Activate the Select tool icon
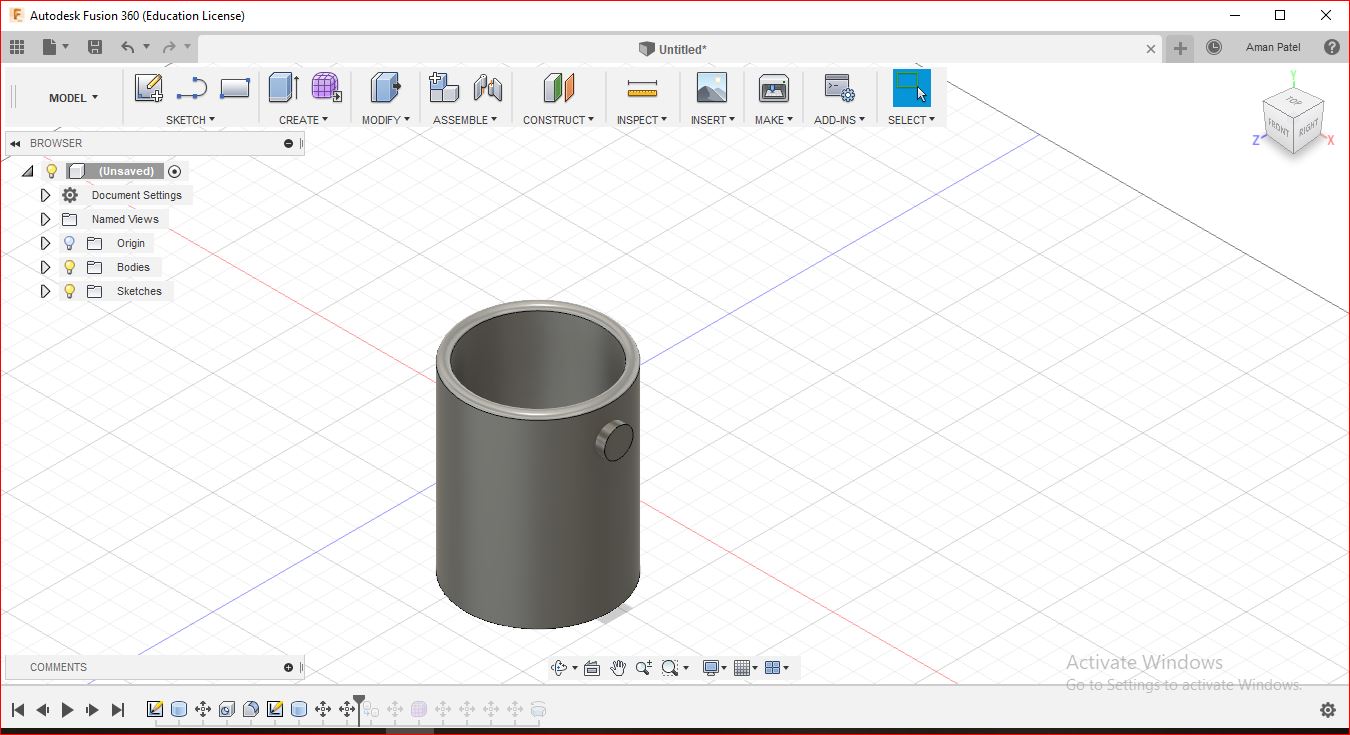1350x735 pixels. click(x=911, y=88)
